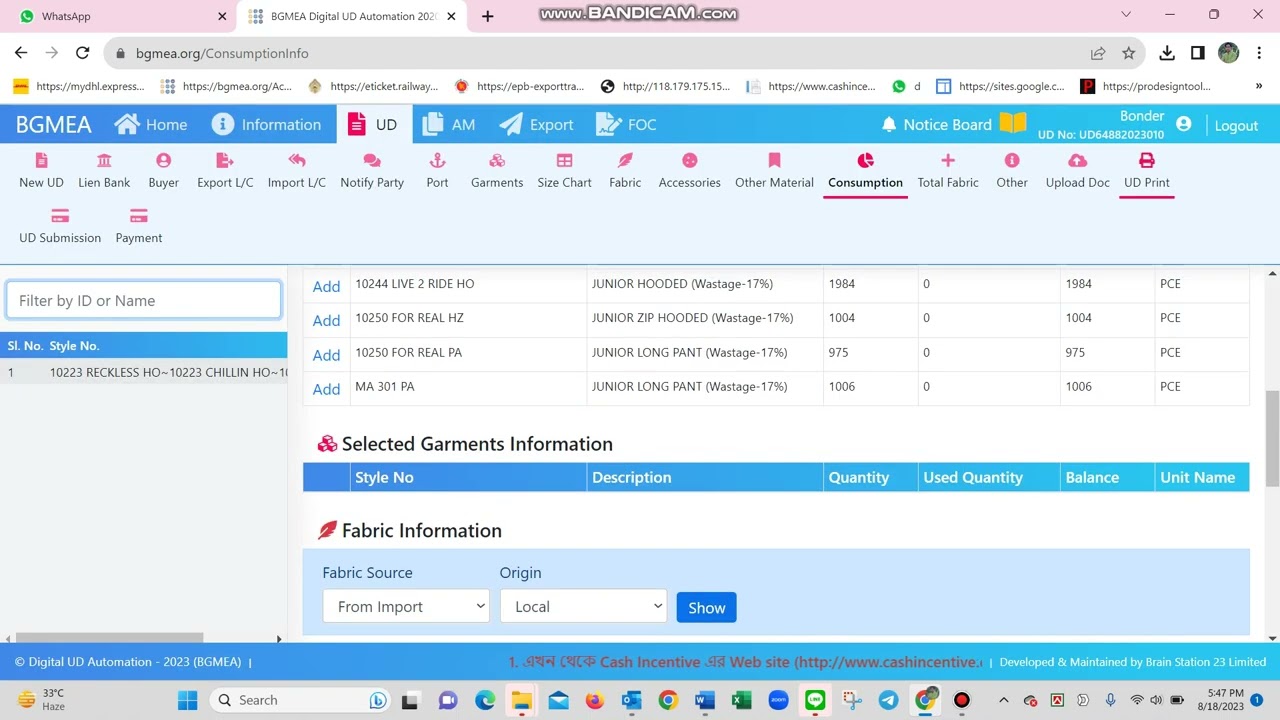Image resolution: width=1280 pixels, height=720 pixels.
Task: Show hidden system tray icons
Action: (x=1004, y=700)
